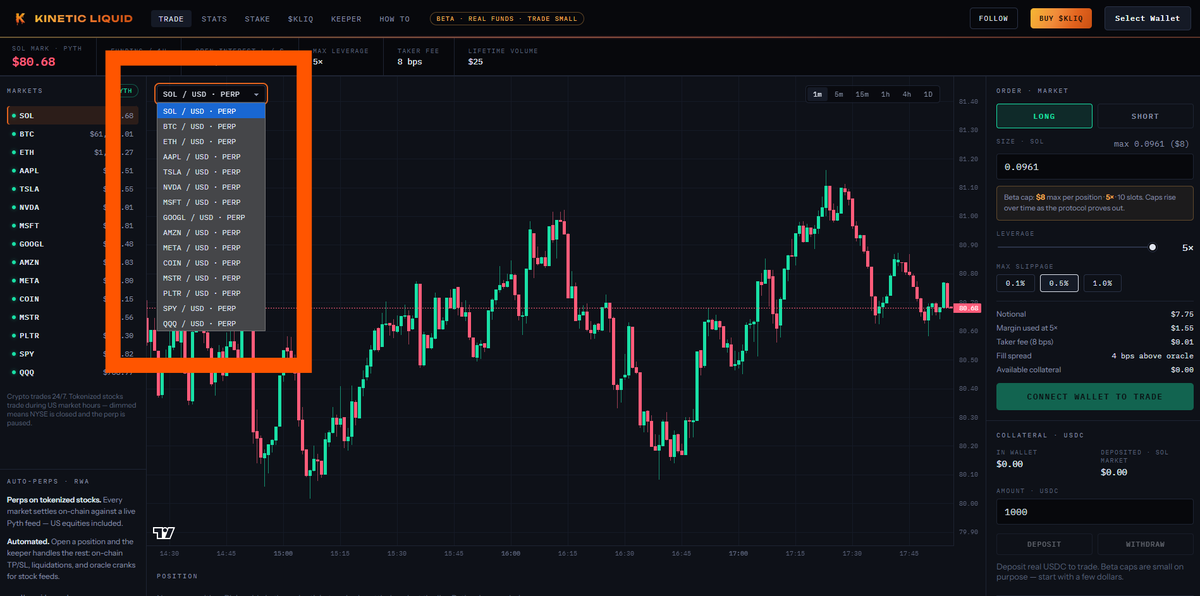This screenshot has width=1200, height=596.
Task: Click the Select Wallet button
Action: (1148, 18)
